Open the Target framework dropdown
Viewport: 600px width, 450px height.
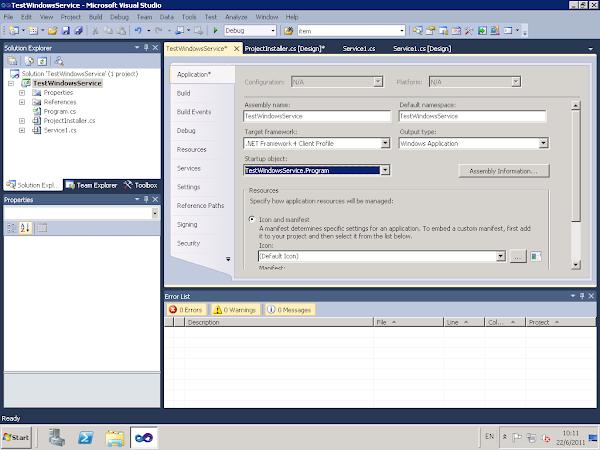point(385,143)
